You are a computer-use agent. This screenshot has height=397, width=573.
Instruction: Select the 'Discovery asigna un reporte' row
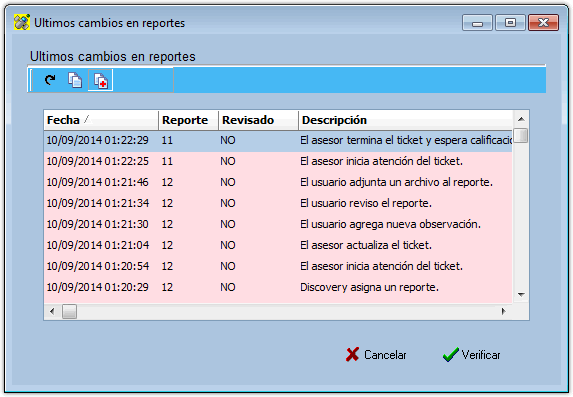pyautogui.click(x=278, y=287)
